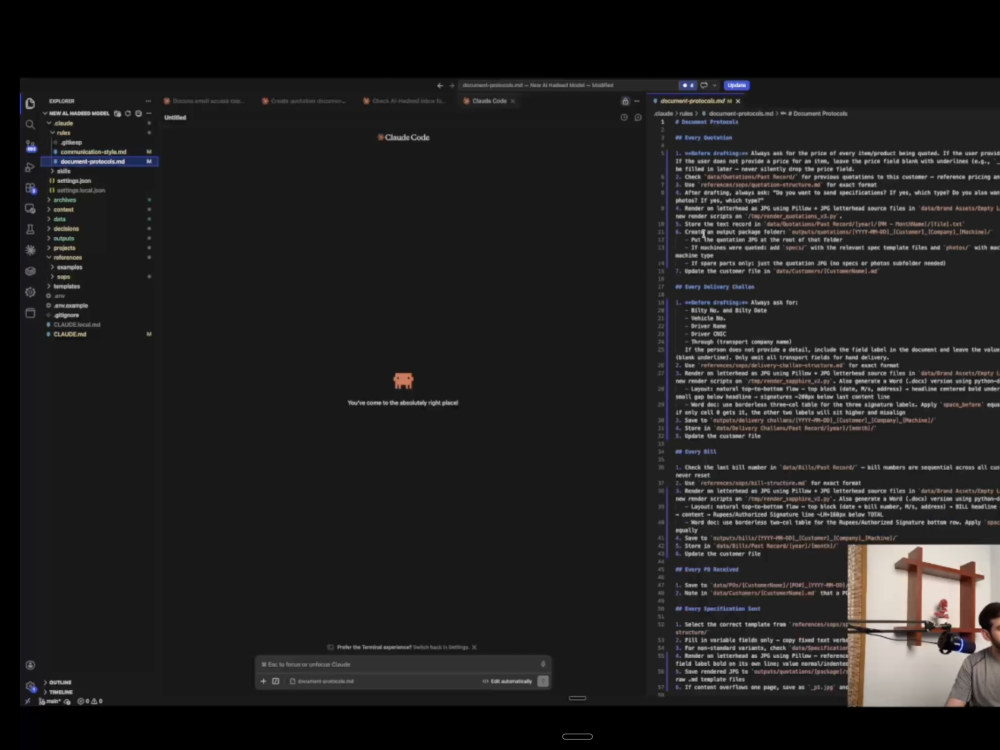The height and width of the screenshot is (750, 1000).
Task: Click the chat icon in the title bar
Action: [x=704, y=85]
